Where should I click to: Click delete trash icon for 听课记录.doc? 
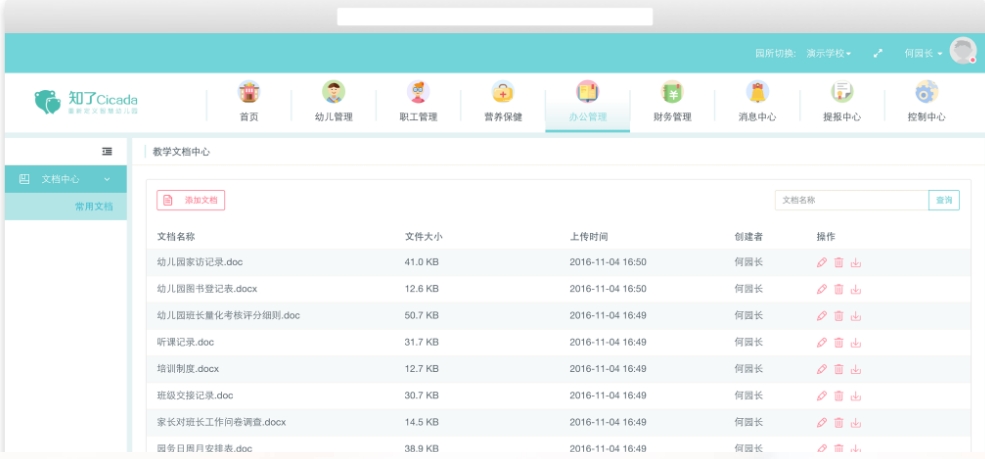839,342
